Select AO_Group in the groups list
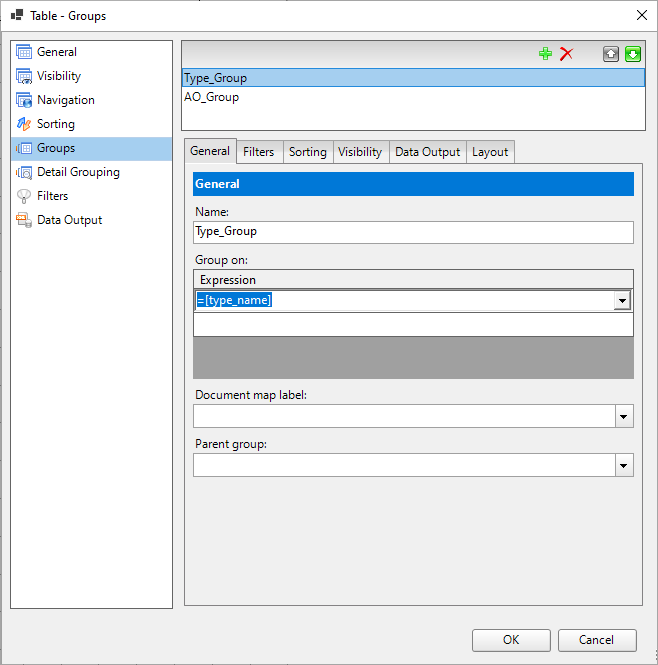This screenshot has height=665, width=658. (x=212, y=98)
